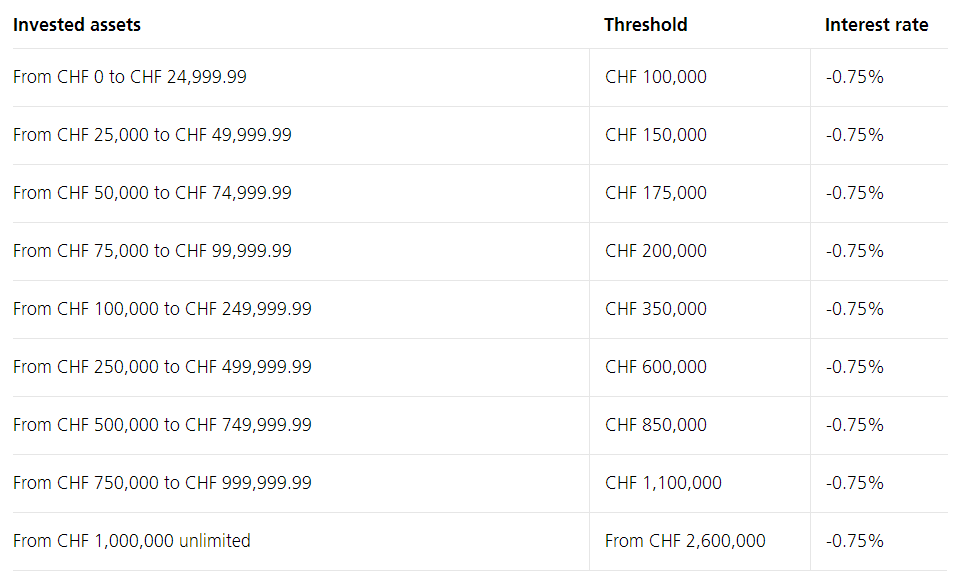Image resolution: width=958 pixels, height=579 pixels.
Task: Click the CHF 150,000 threshold value
Action: [656, 135]
